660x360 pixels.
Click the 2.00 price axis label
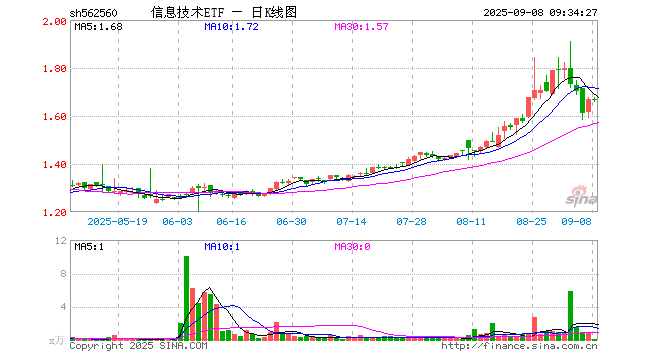click(x=54, y=21)
